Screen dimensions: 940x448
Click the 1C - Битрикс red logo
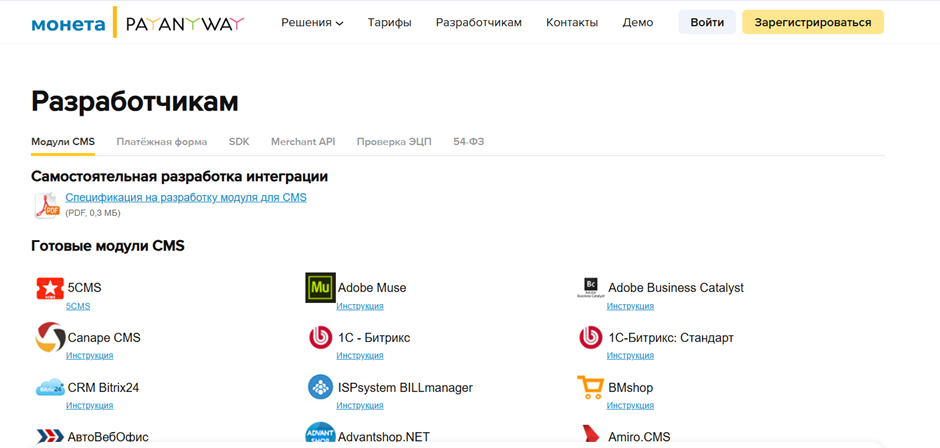coord(320,338)
